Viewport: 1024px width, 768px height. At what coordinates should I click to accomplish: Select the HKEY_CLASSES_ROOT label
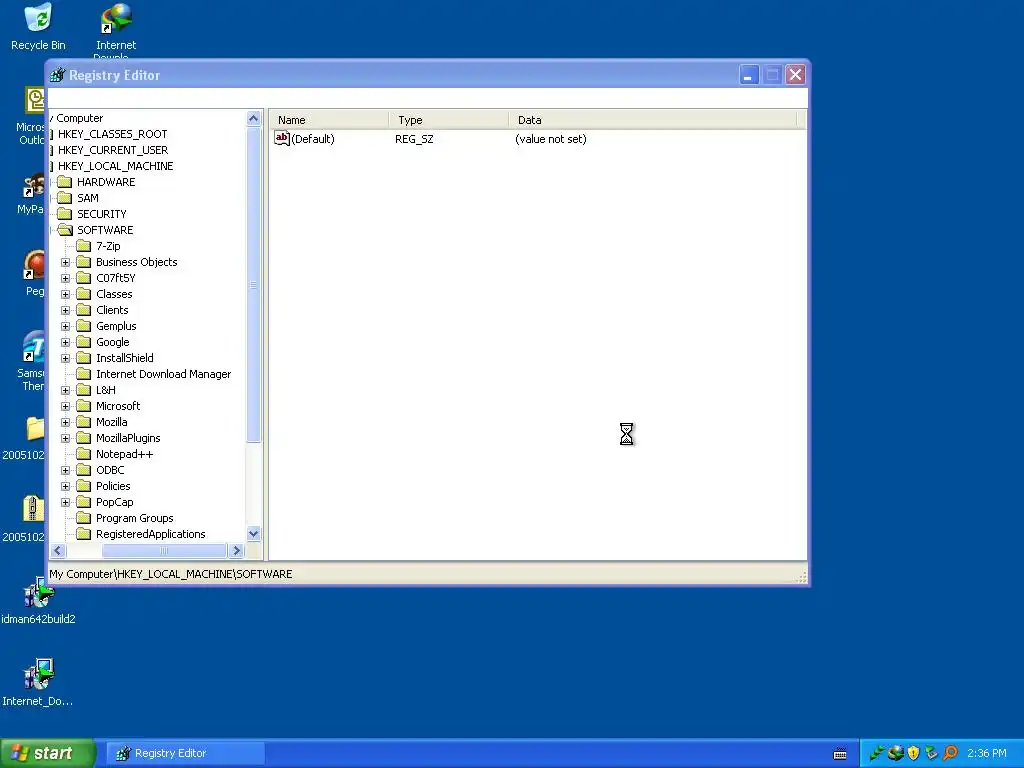coord(112,134)
